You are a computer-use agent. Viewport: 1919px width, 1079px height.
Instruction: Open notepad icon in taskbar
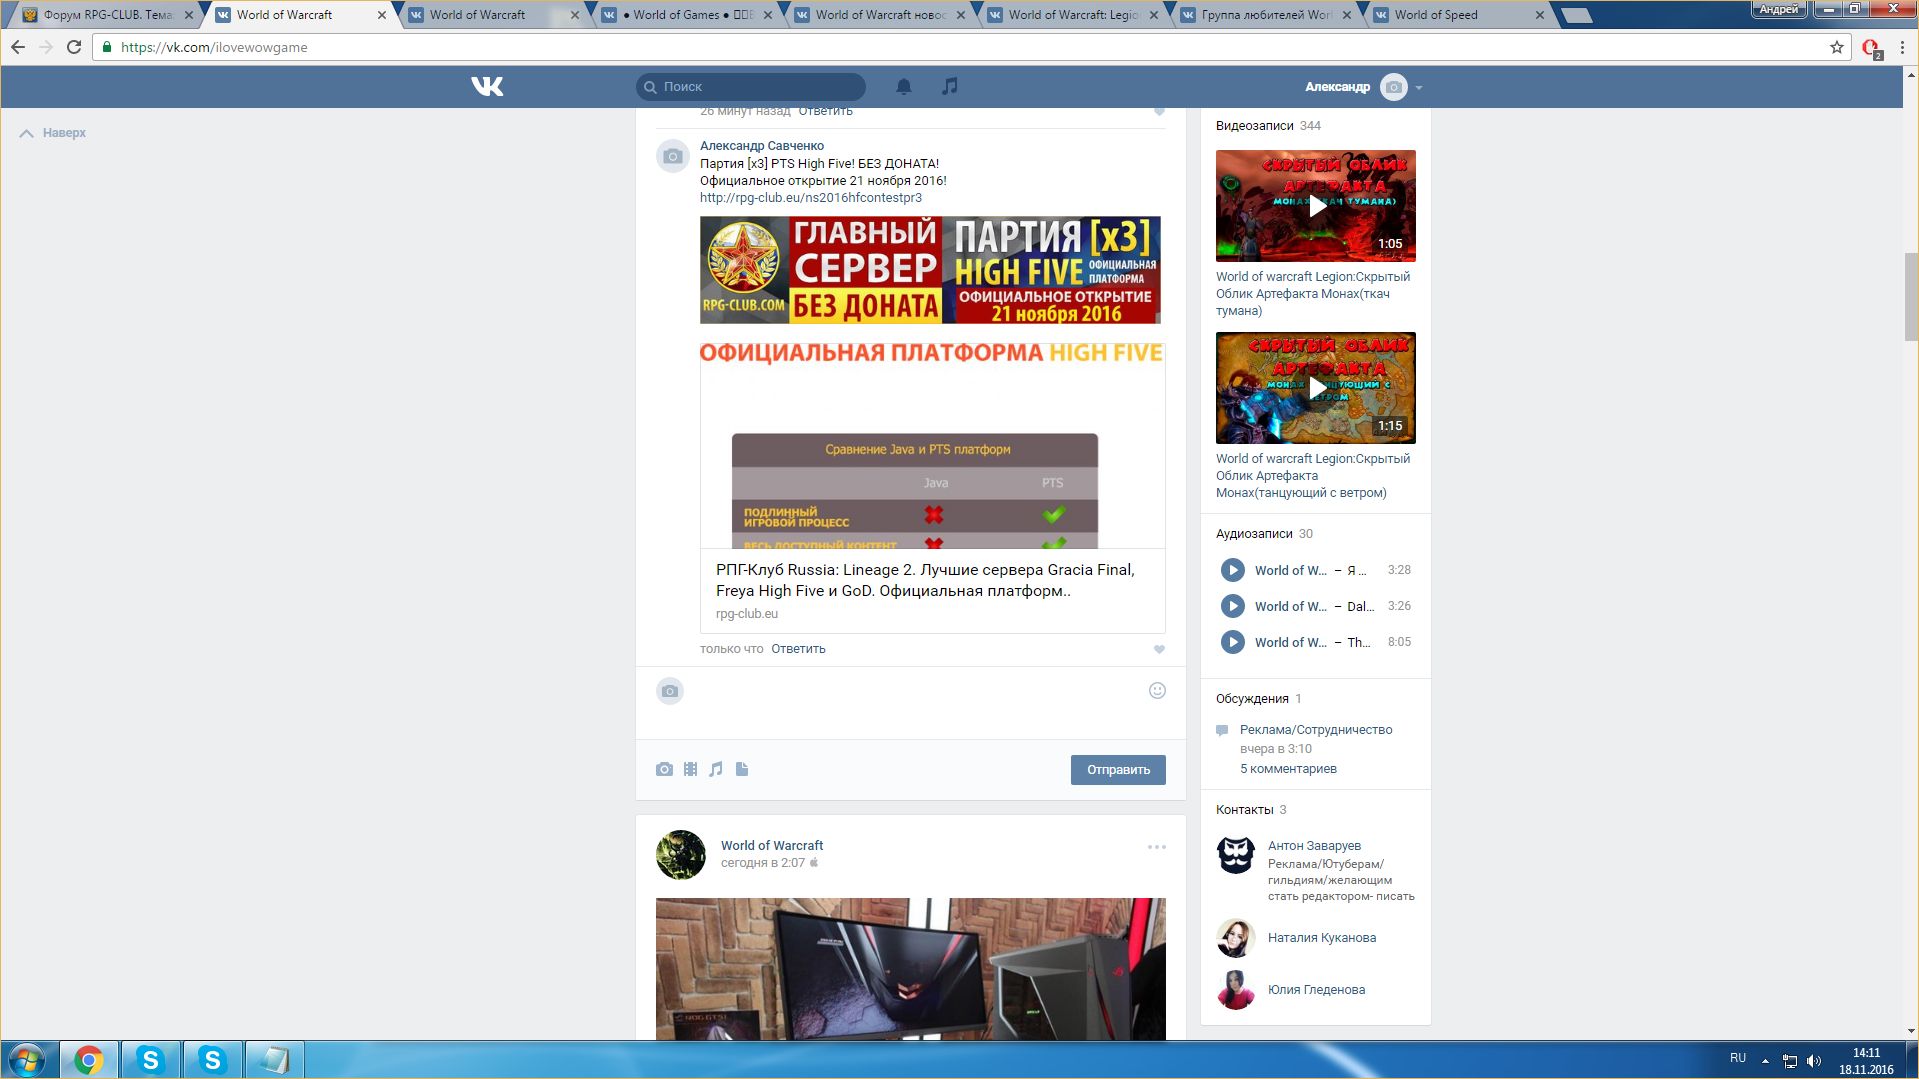pyautogui.click(x=274, y=1060)
